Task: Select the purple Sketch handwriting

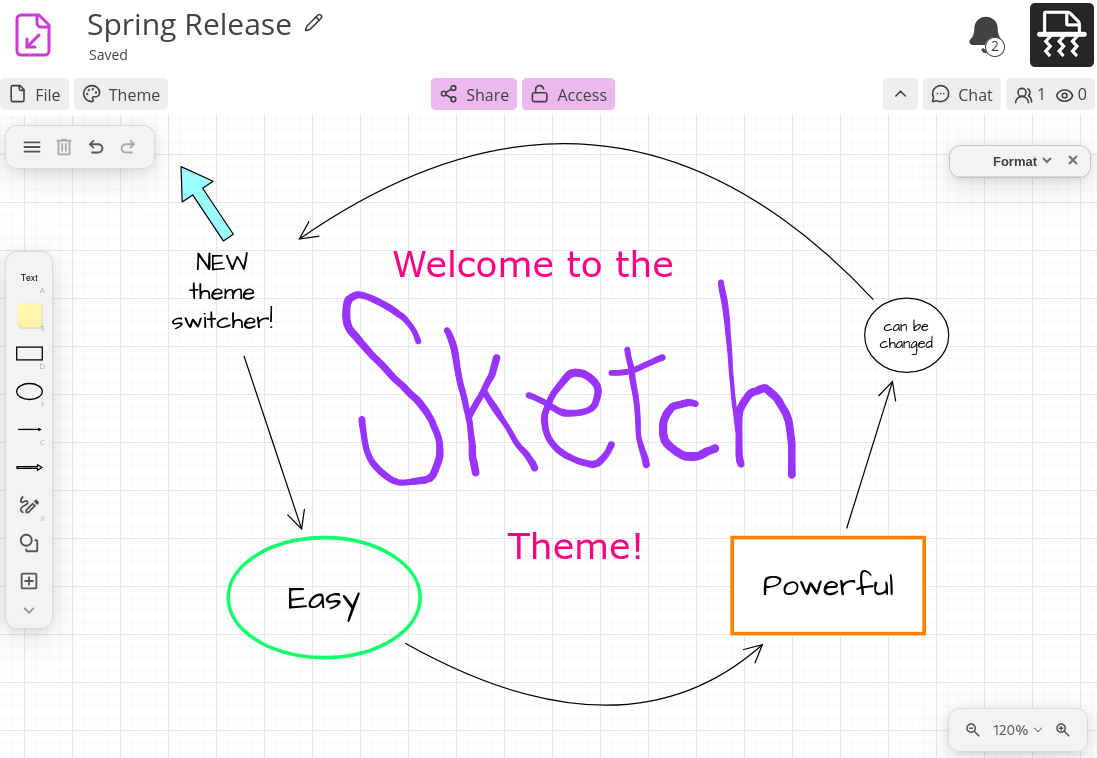Action: point(569,382)
